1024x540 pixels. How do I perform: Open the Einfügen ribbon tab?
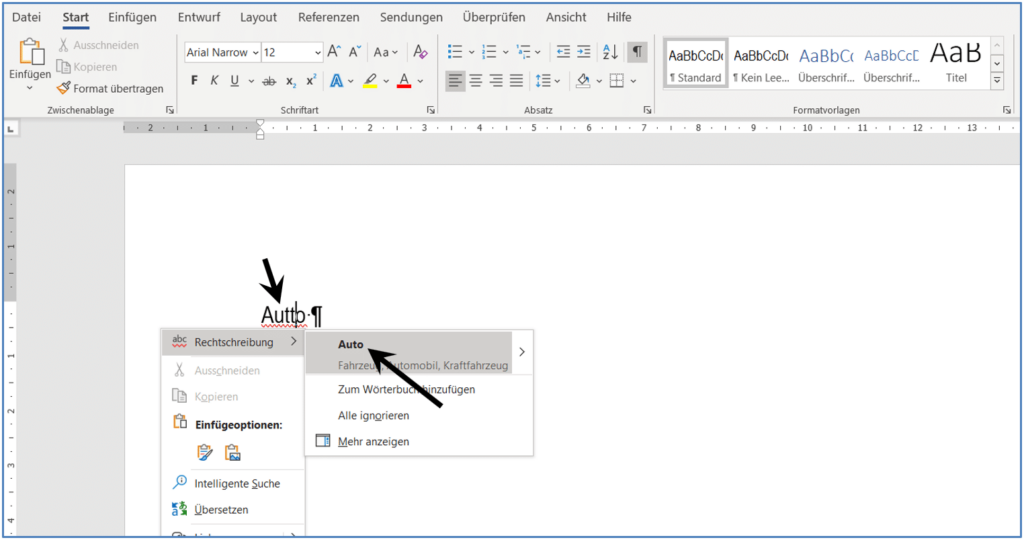coord(132,17)
